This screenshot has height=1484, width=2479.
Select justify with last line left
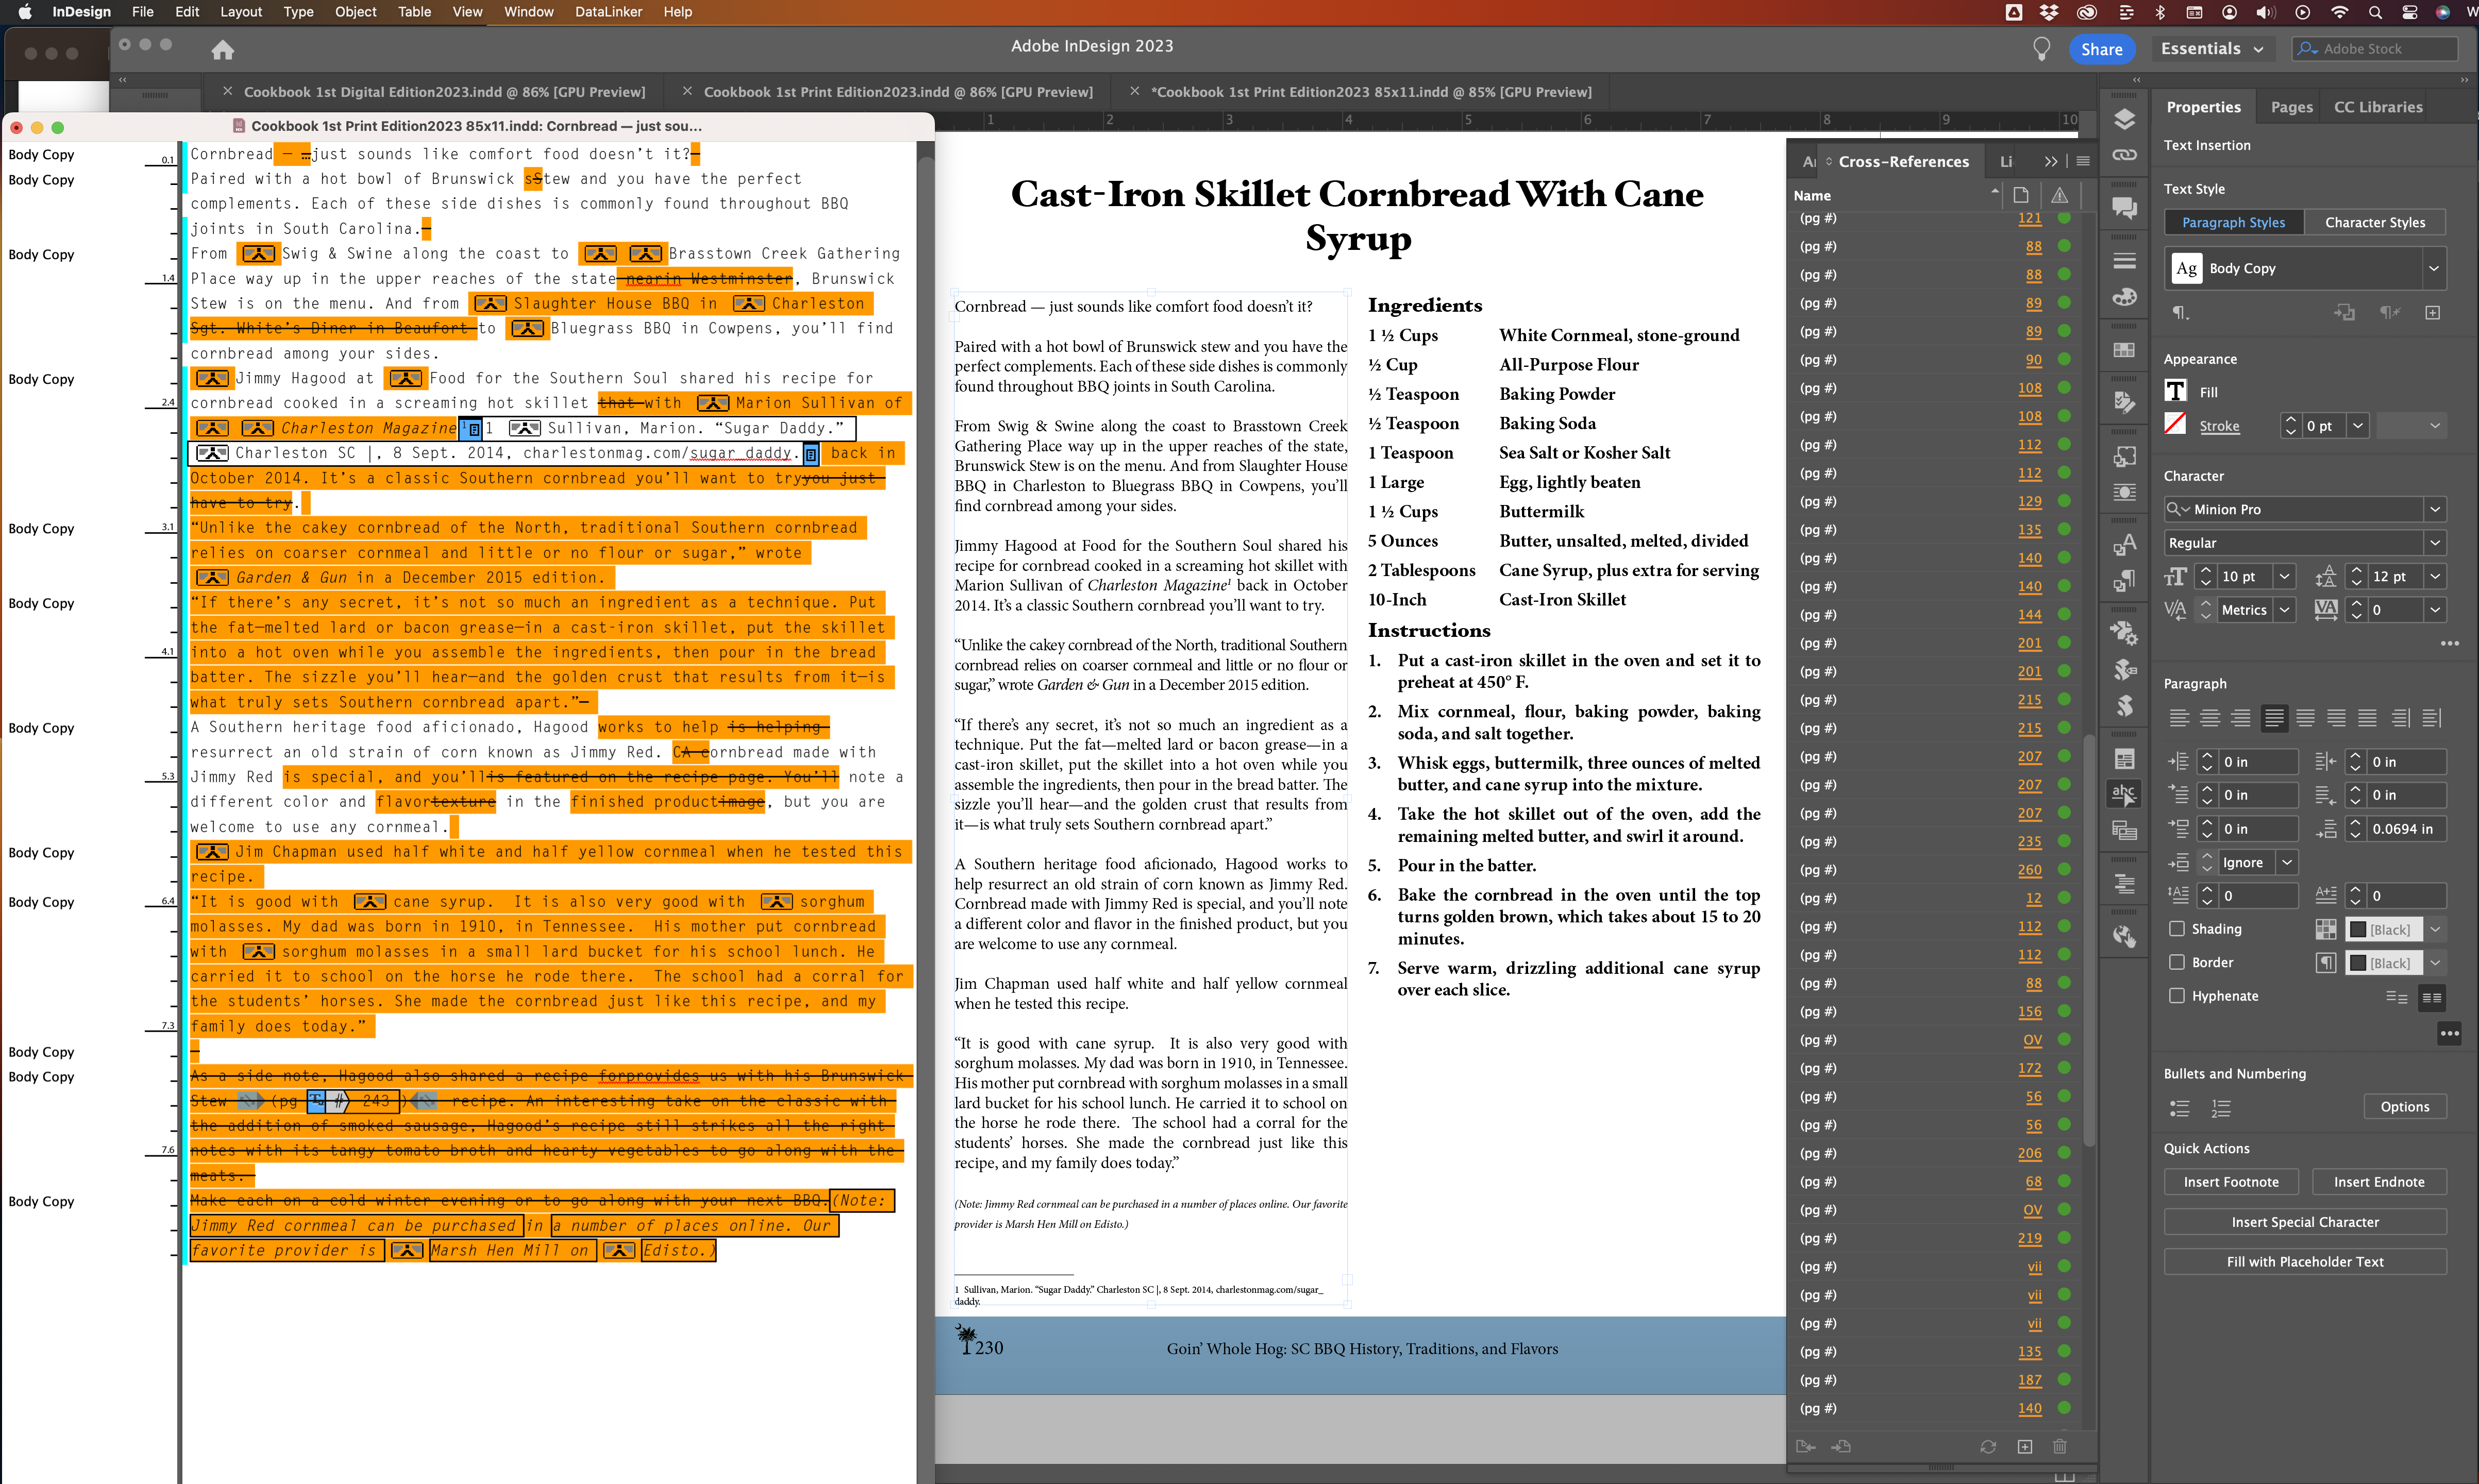2273,717
